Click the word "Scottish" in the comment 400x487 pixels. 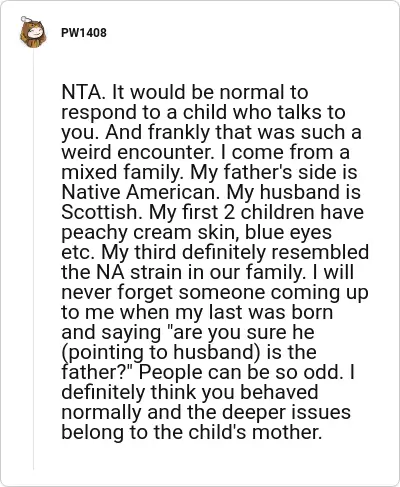pos(99,212)
